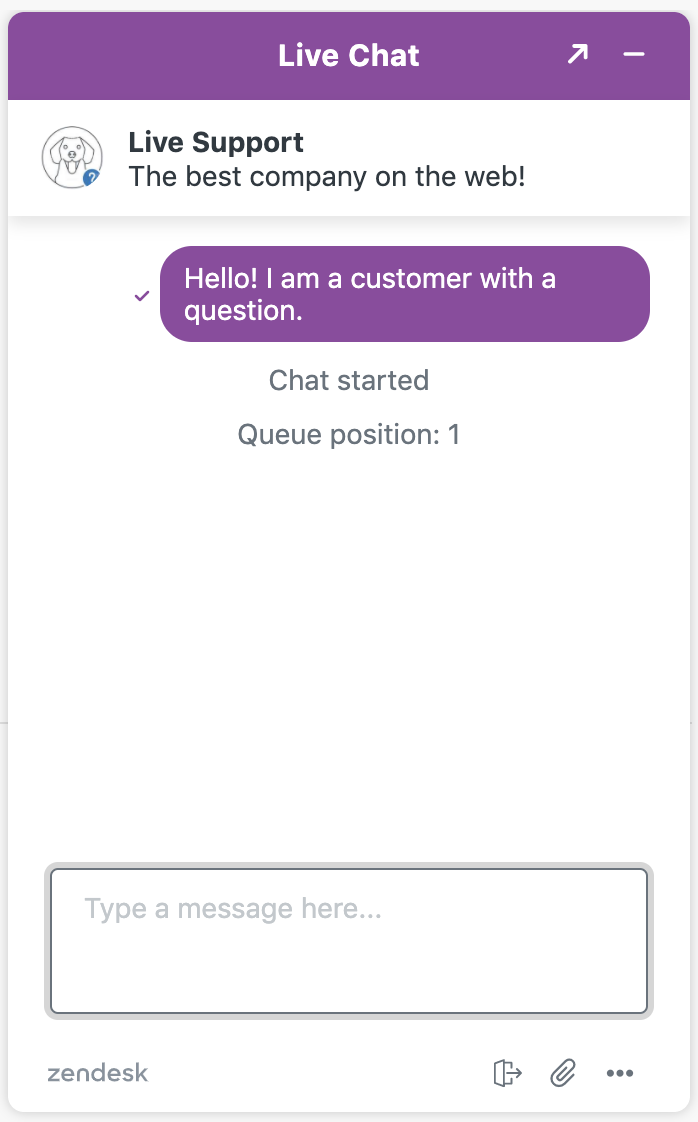Minimize the Live Chat widget

[x=634, y=55]
